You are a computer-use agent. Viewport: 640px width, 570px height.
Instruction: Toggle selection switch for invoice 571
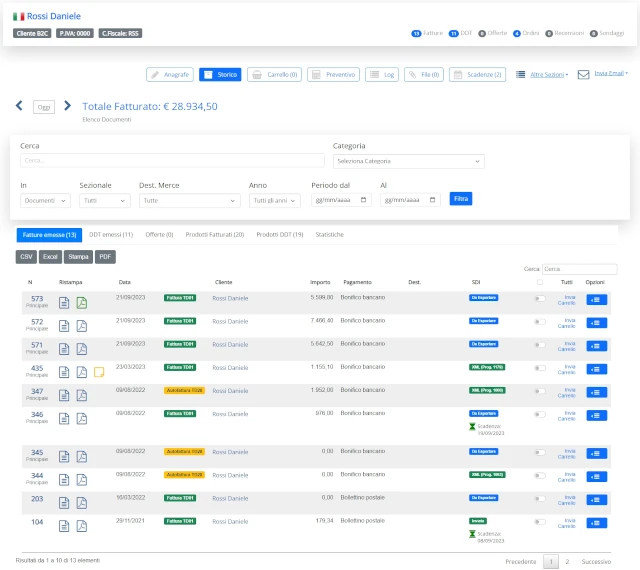pos(540,345)
